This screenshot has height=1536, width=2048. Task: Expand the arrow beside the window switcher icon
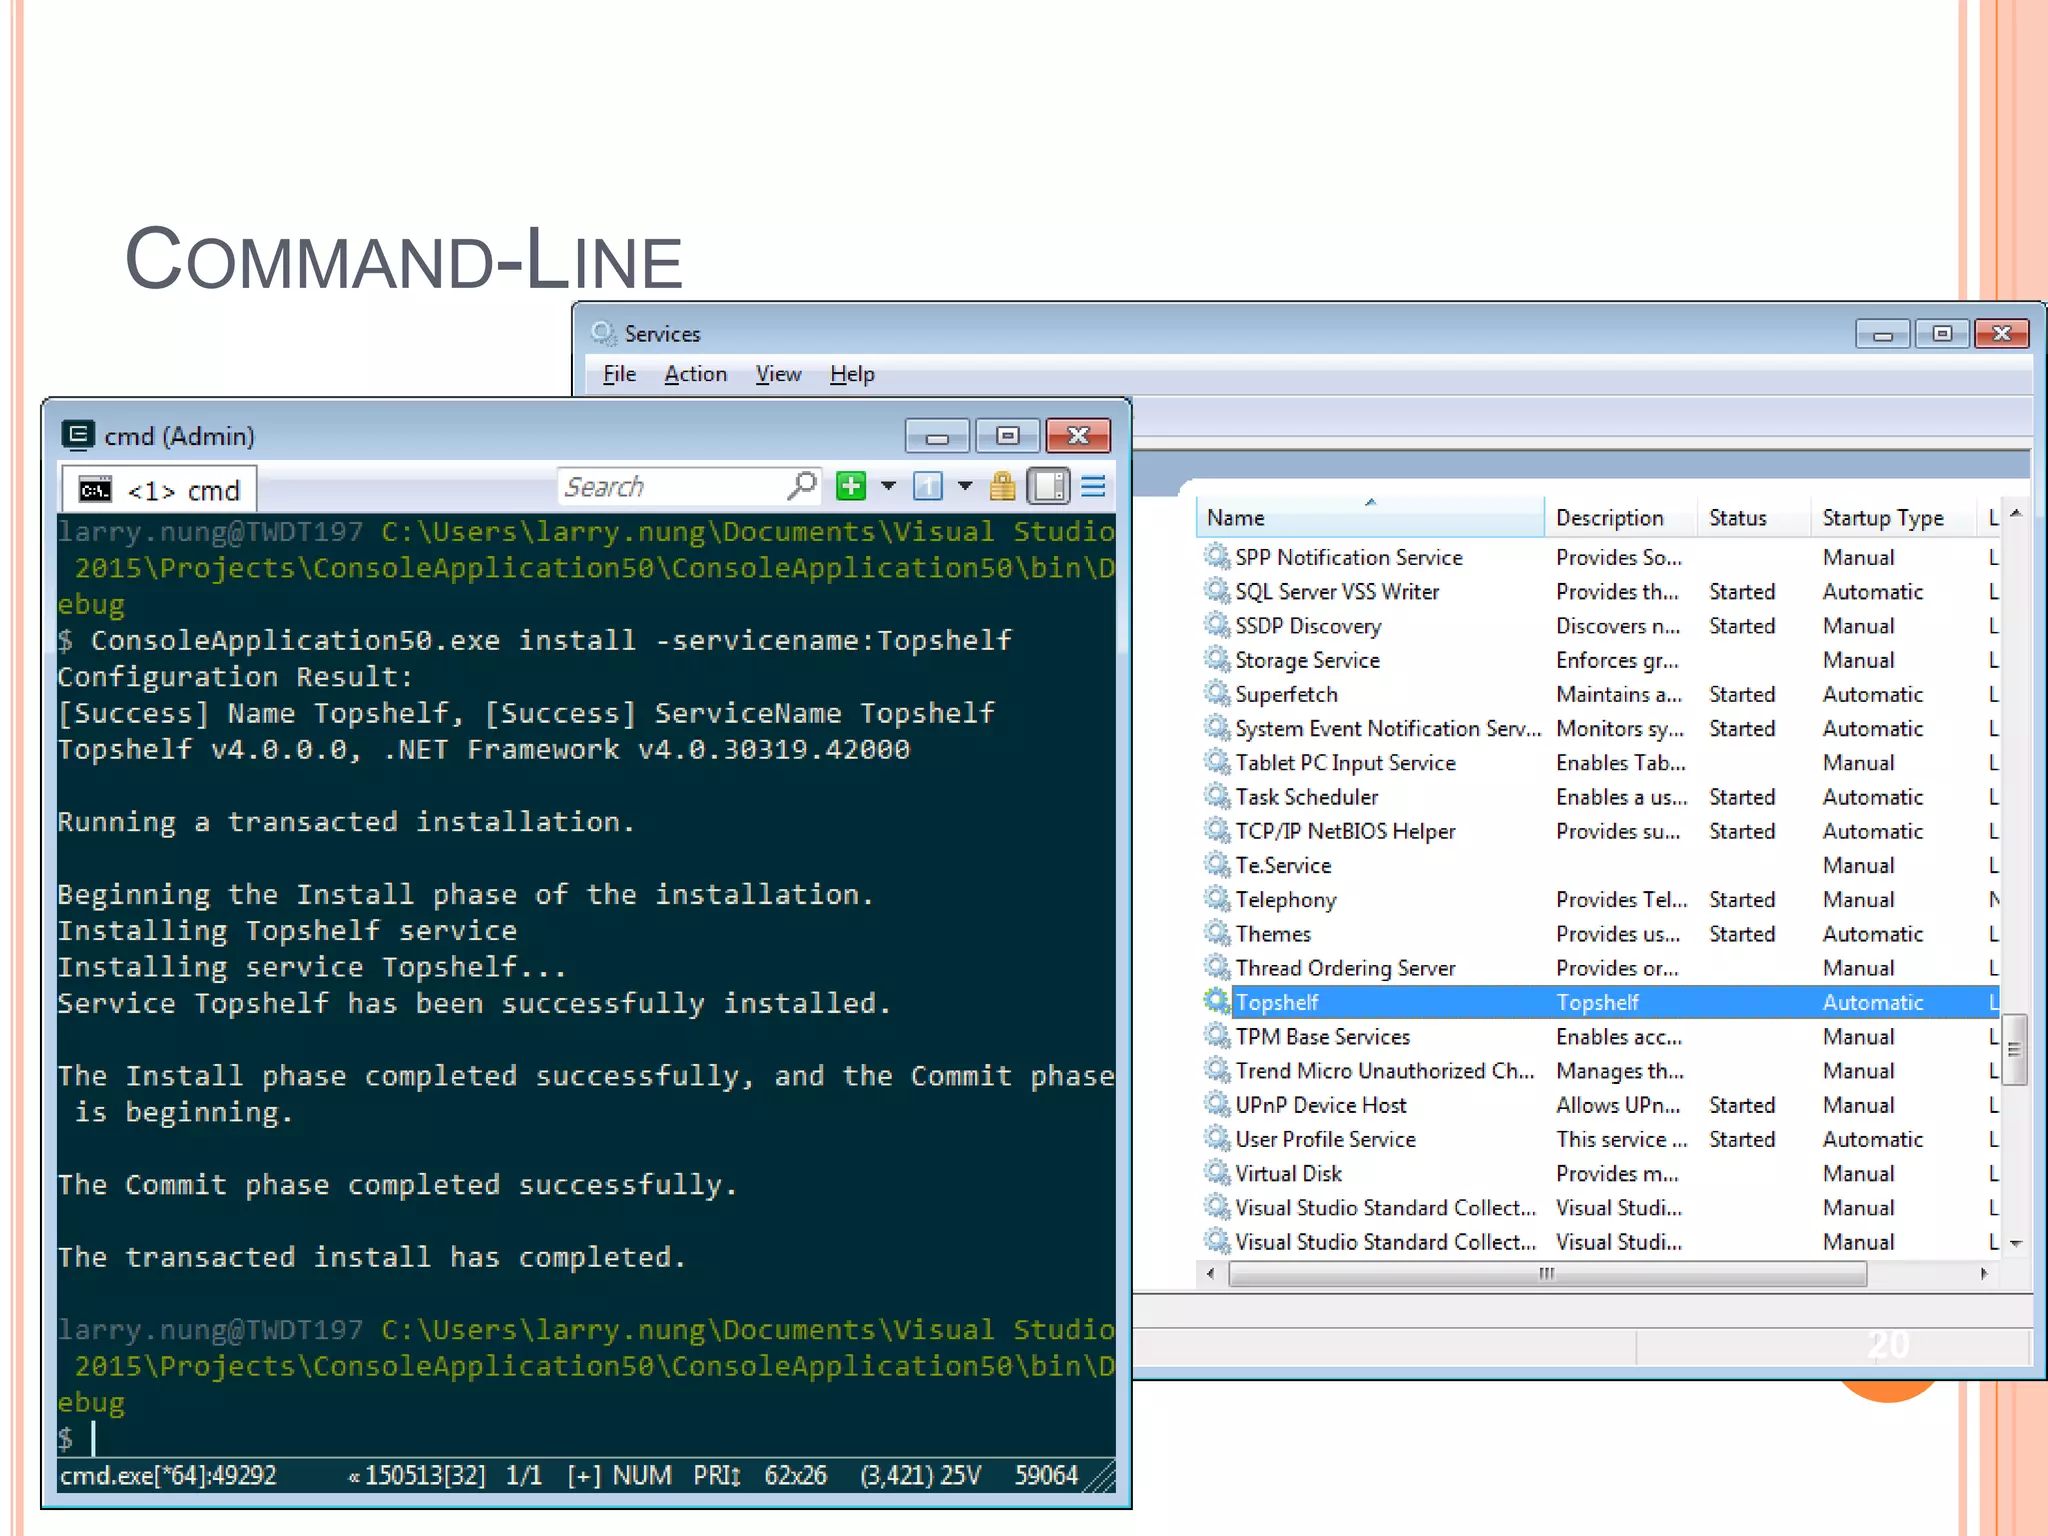pyautogui.click(x=964, y=486)
